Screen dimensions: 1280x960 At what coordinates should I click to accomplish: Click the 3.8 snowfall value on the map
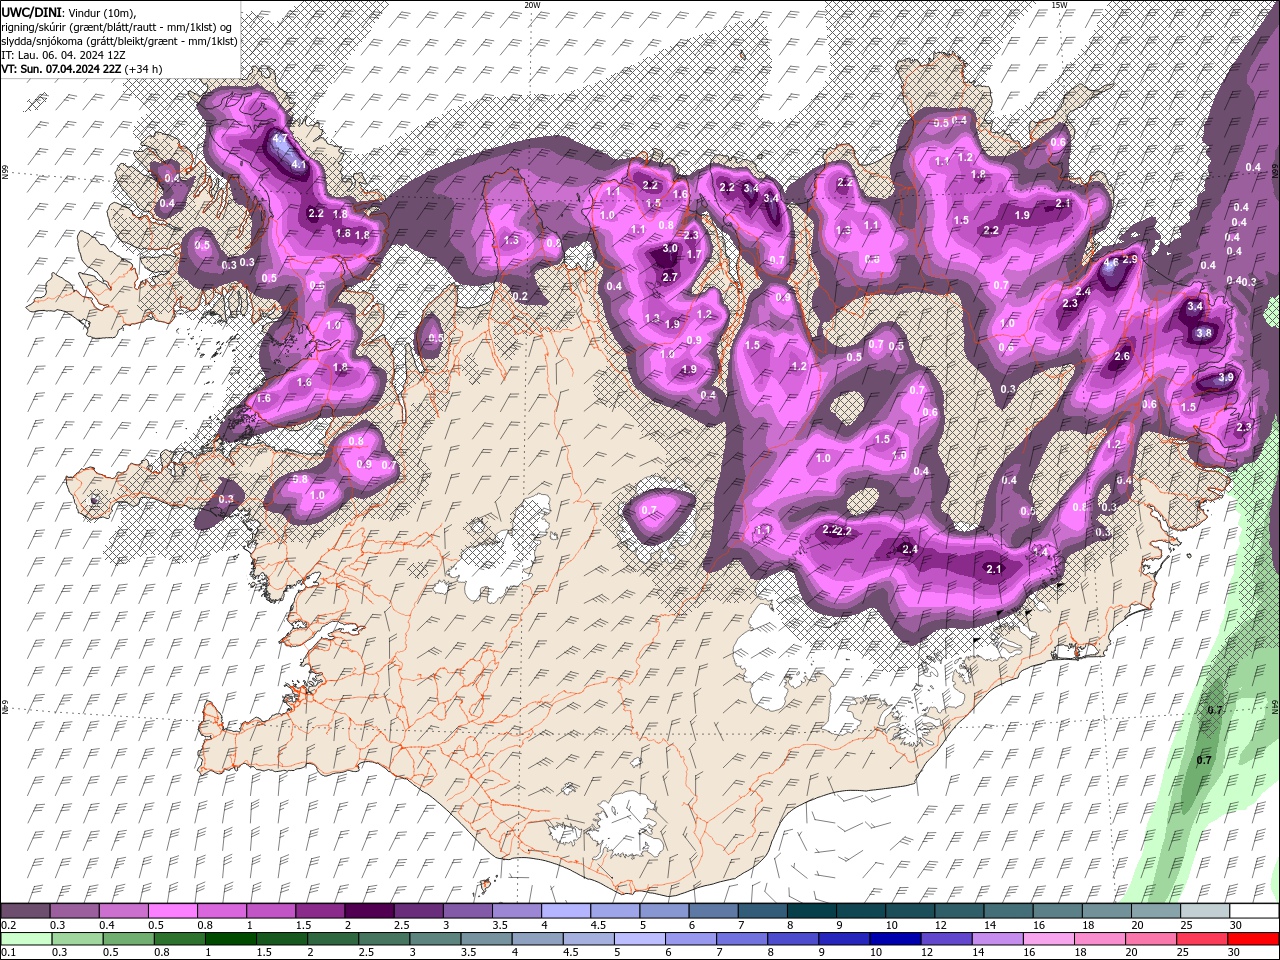[1204, 333]
